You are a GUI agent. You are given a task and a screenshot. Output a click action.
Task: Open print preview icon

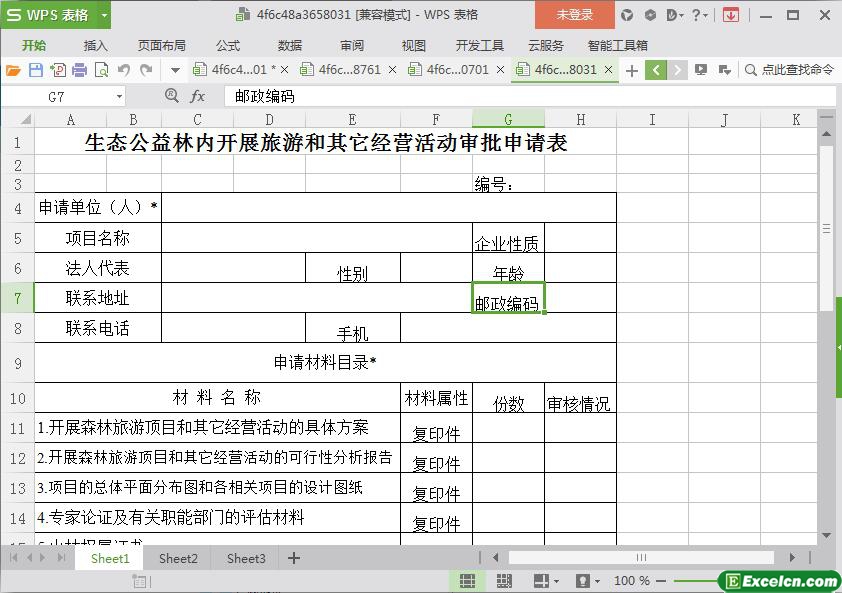coord(101,70)
